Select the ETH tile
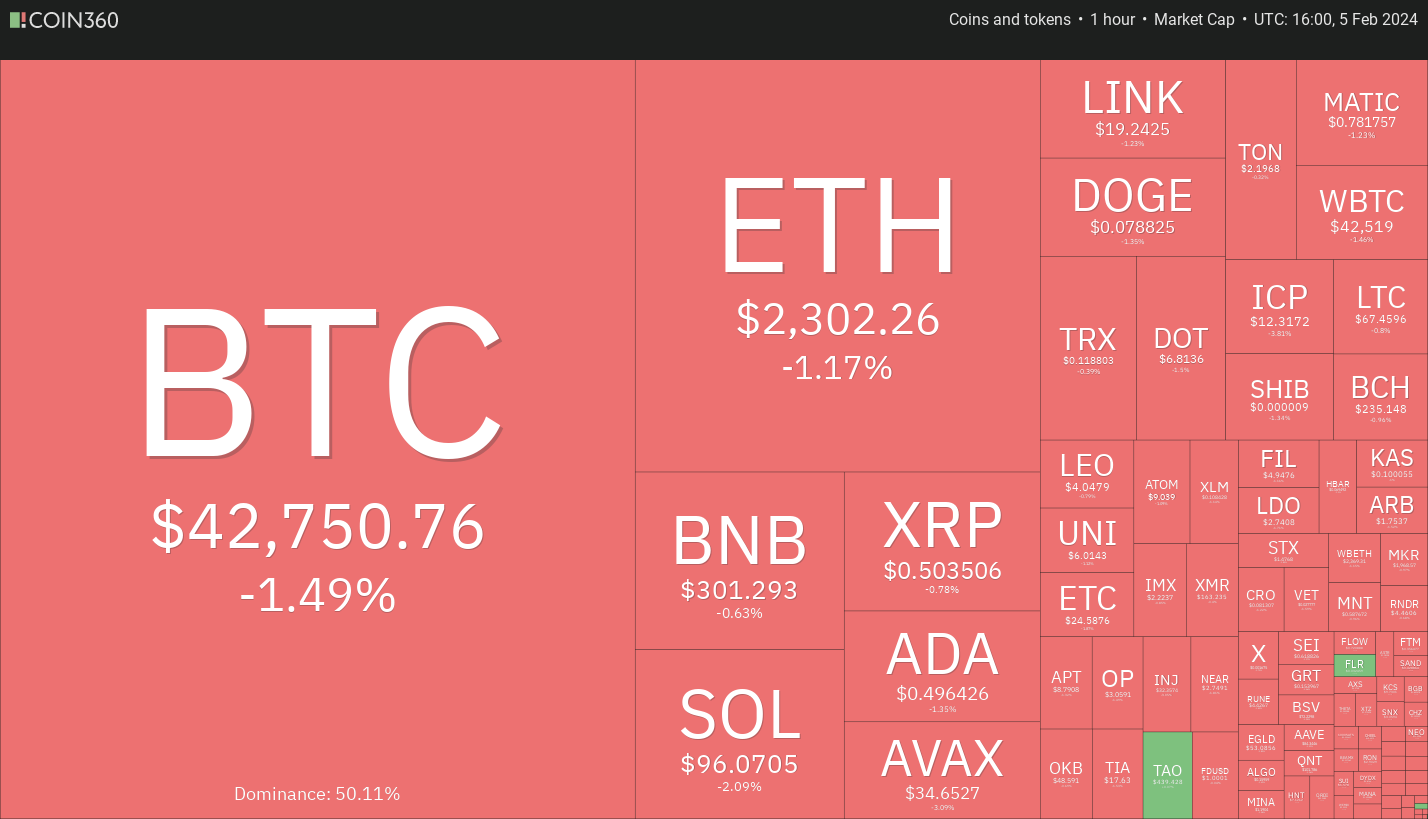Screen dimensions: 1428x819 click(838, 266)
